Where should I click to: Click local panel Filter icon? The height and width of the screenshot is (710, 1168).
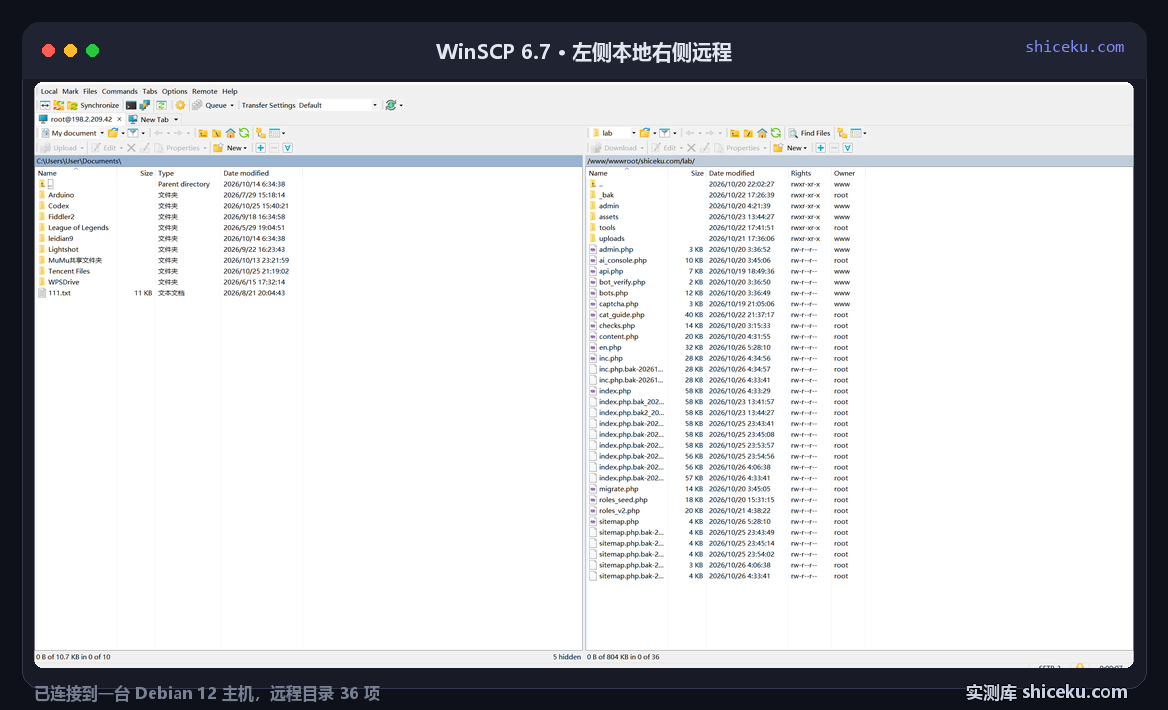(x=133, y=133)
